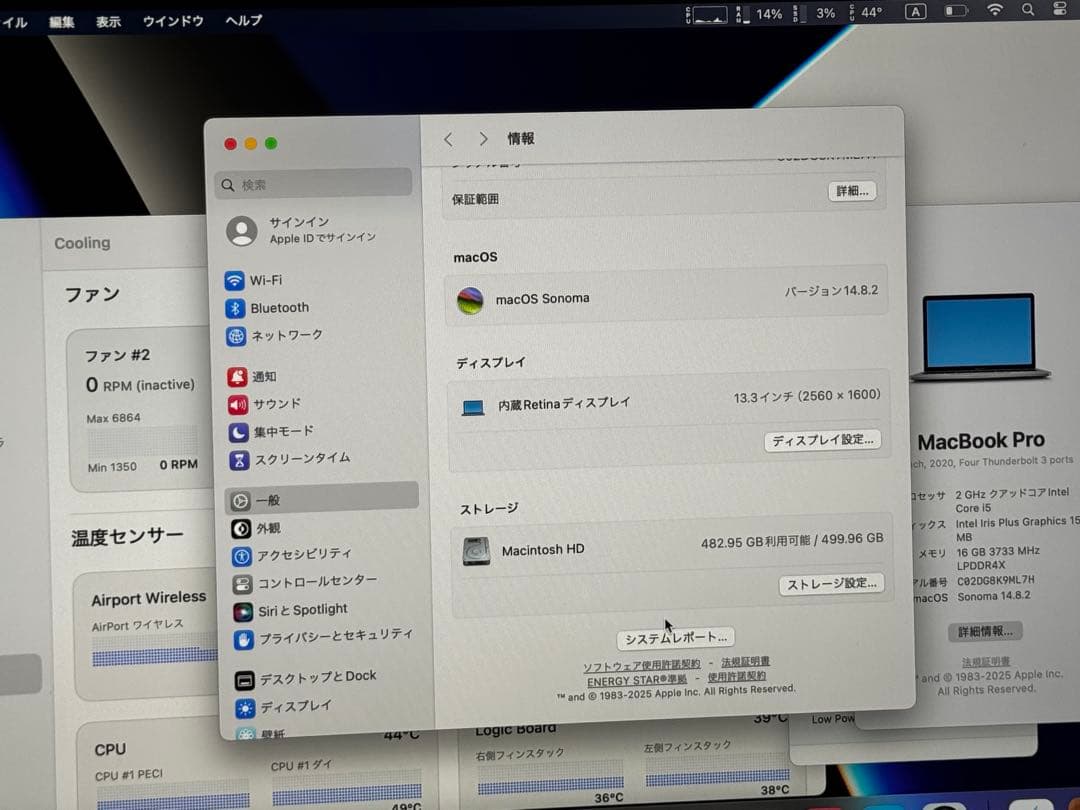1080x810 pixels.
Task: Open 通知 (Notifications) settings
Action: click(x=270, y=377)
